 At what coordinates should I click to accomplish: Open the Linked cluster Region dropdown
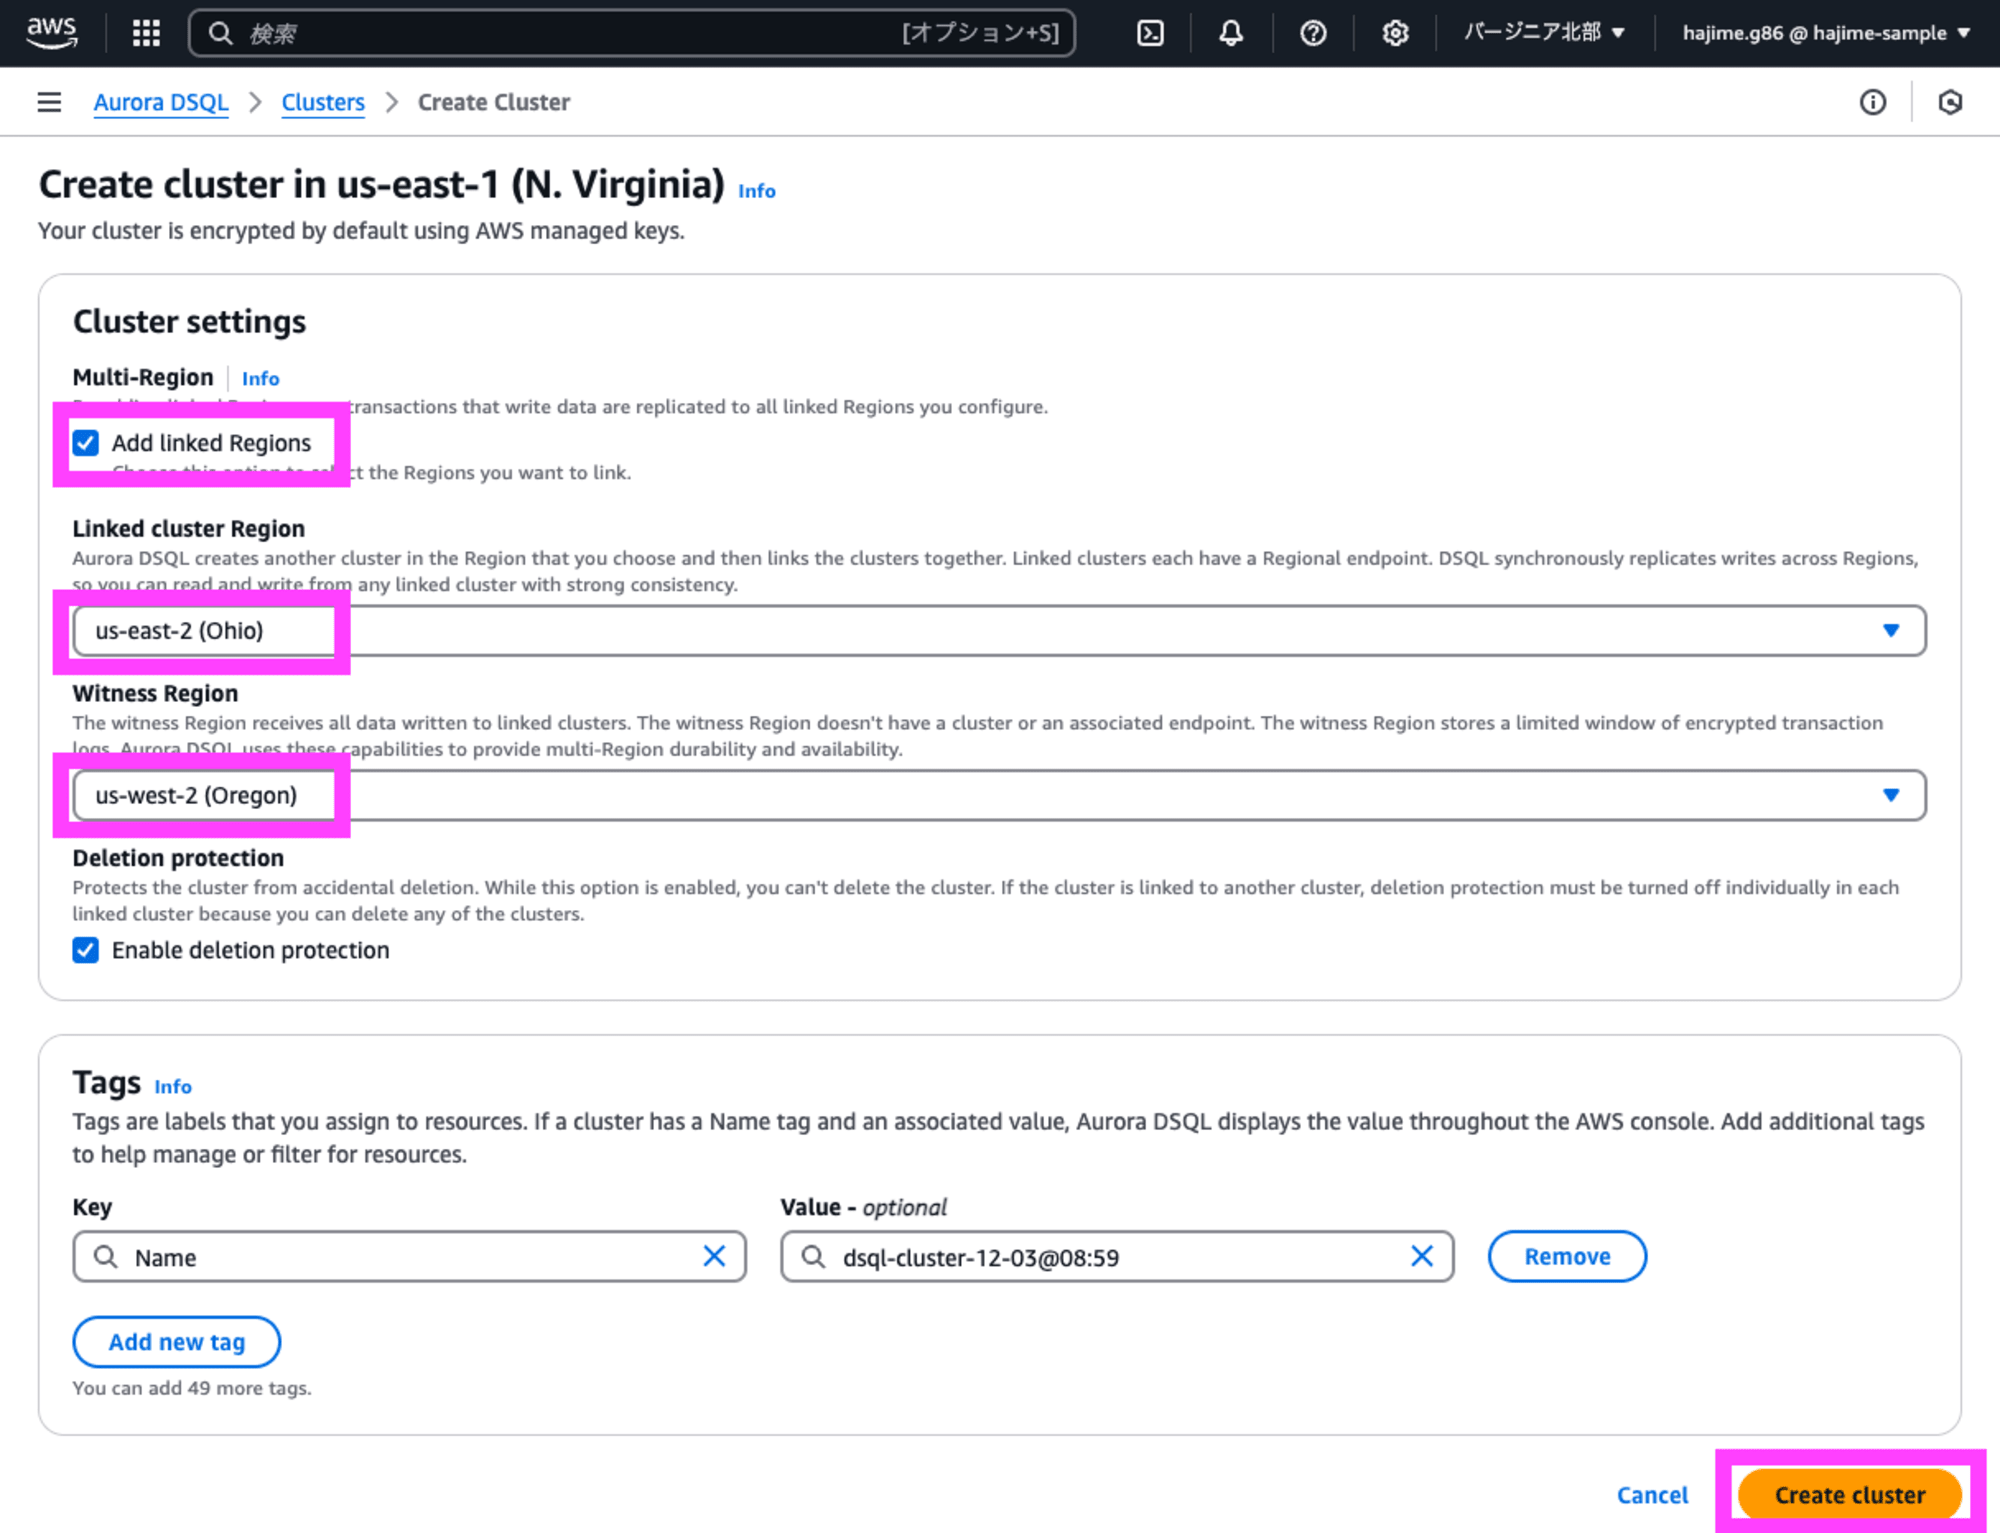click(999, 630)
